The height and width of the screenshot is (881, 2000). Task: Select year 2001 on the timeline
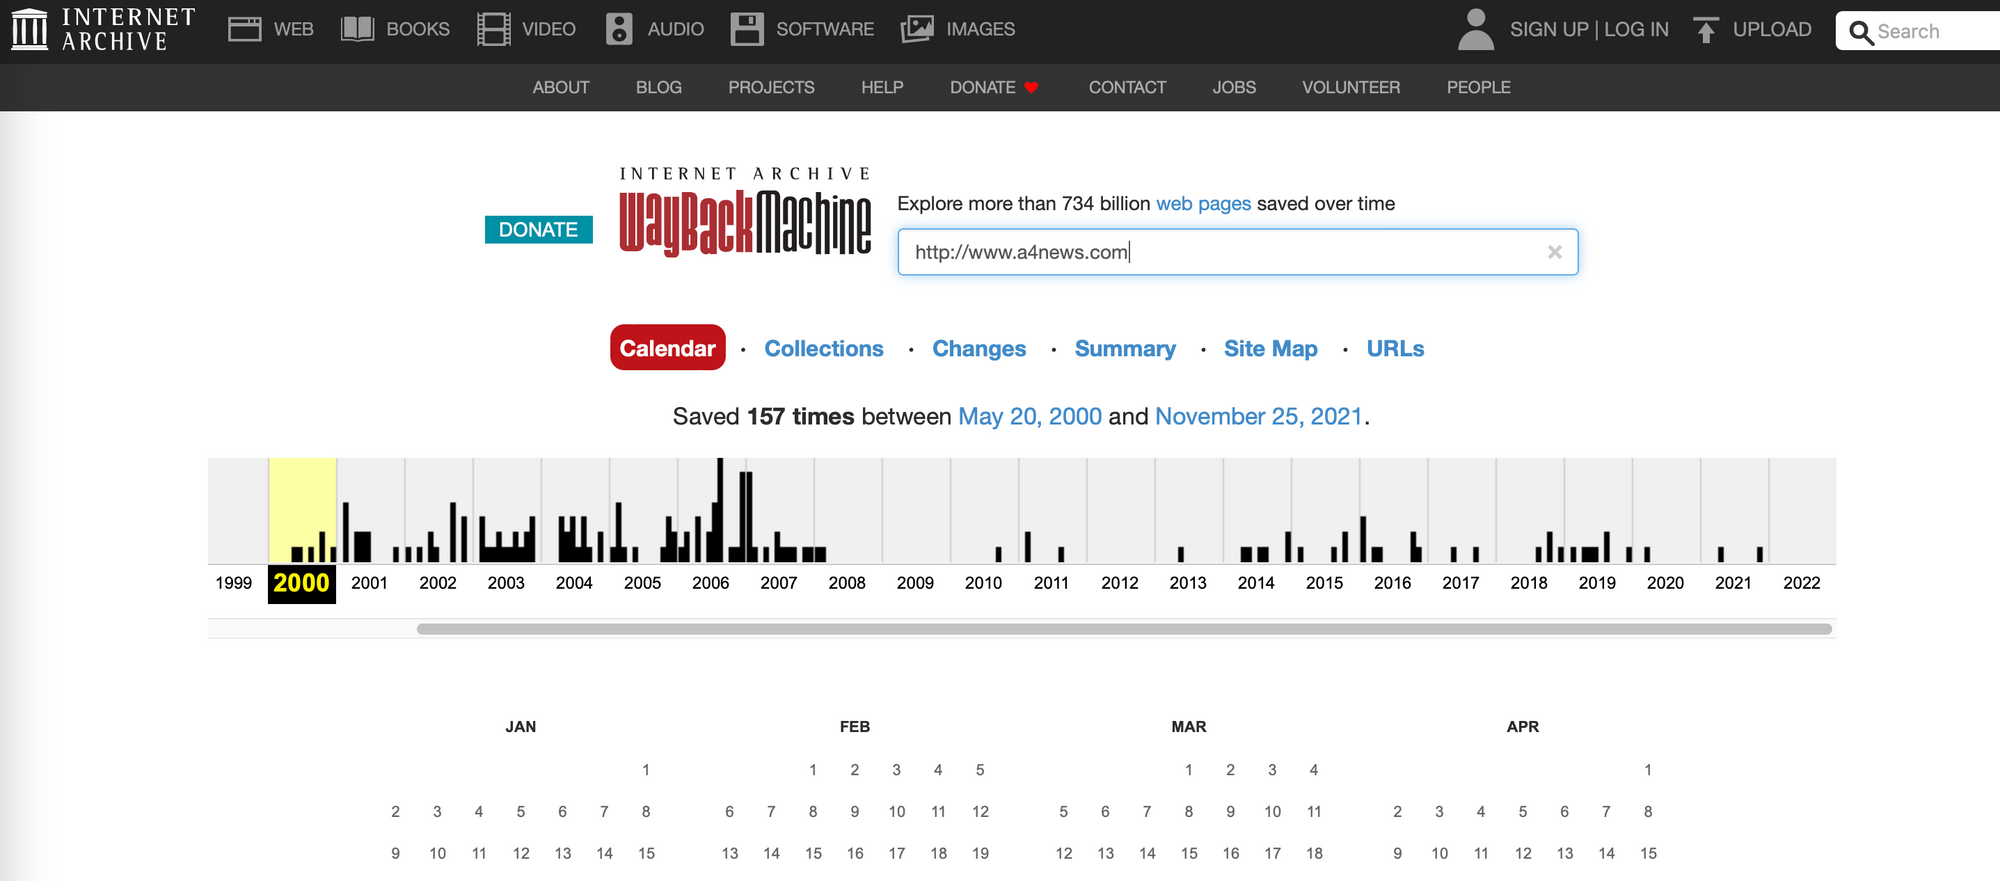pos(369,583)
